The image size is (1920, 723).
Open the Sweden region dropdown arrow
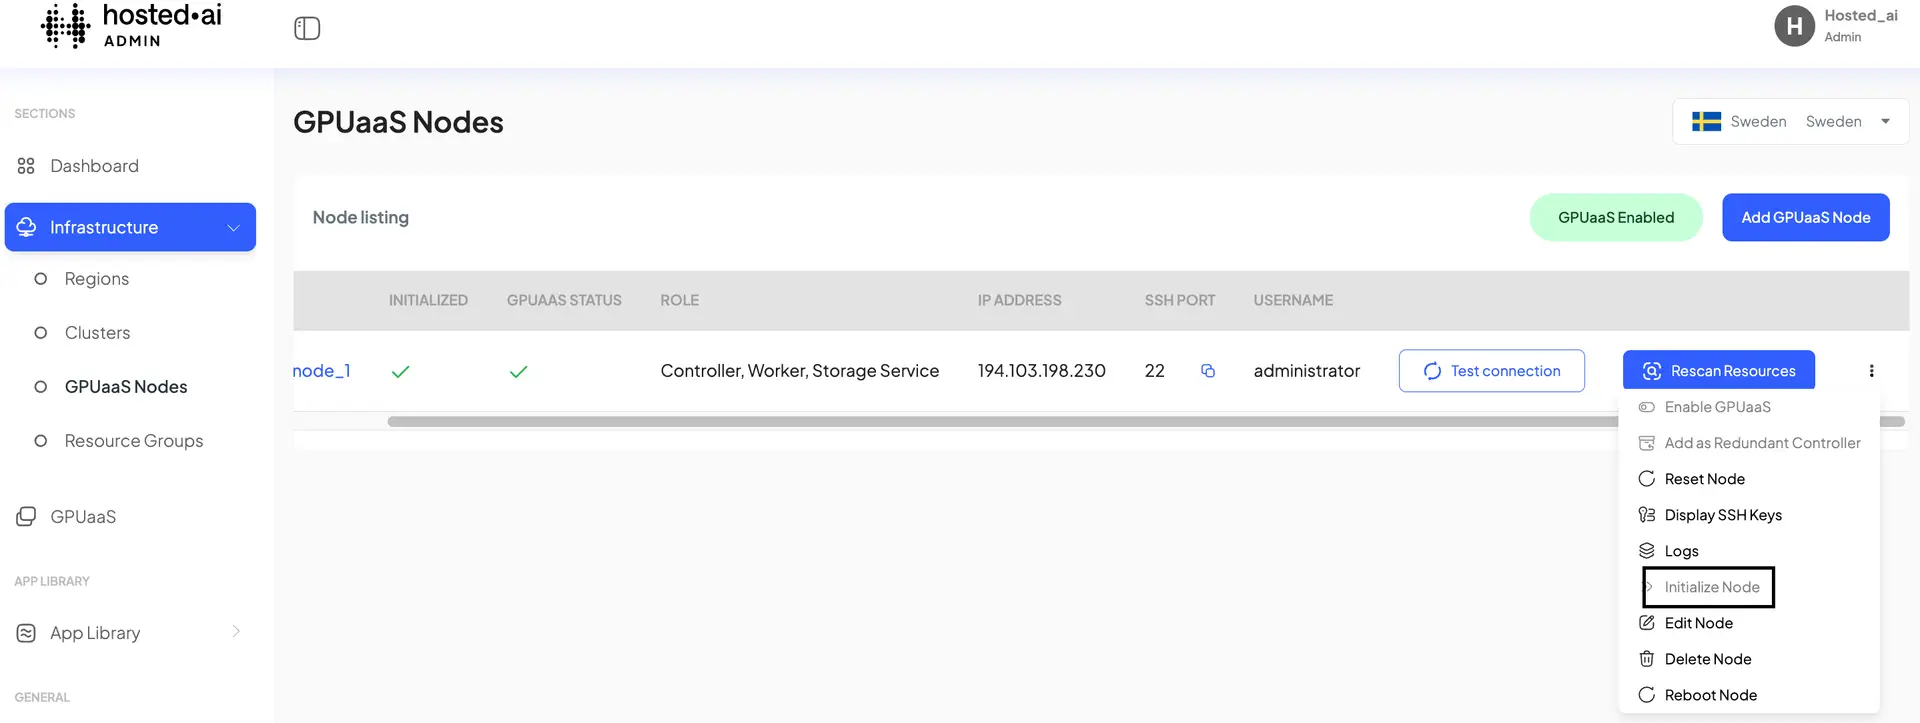point(1885,122)
